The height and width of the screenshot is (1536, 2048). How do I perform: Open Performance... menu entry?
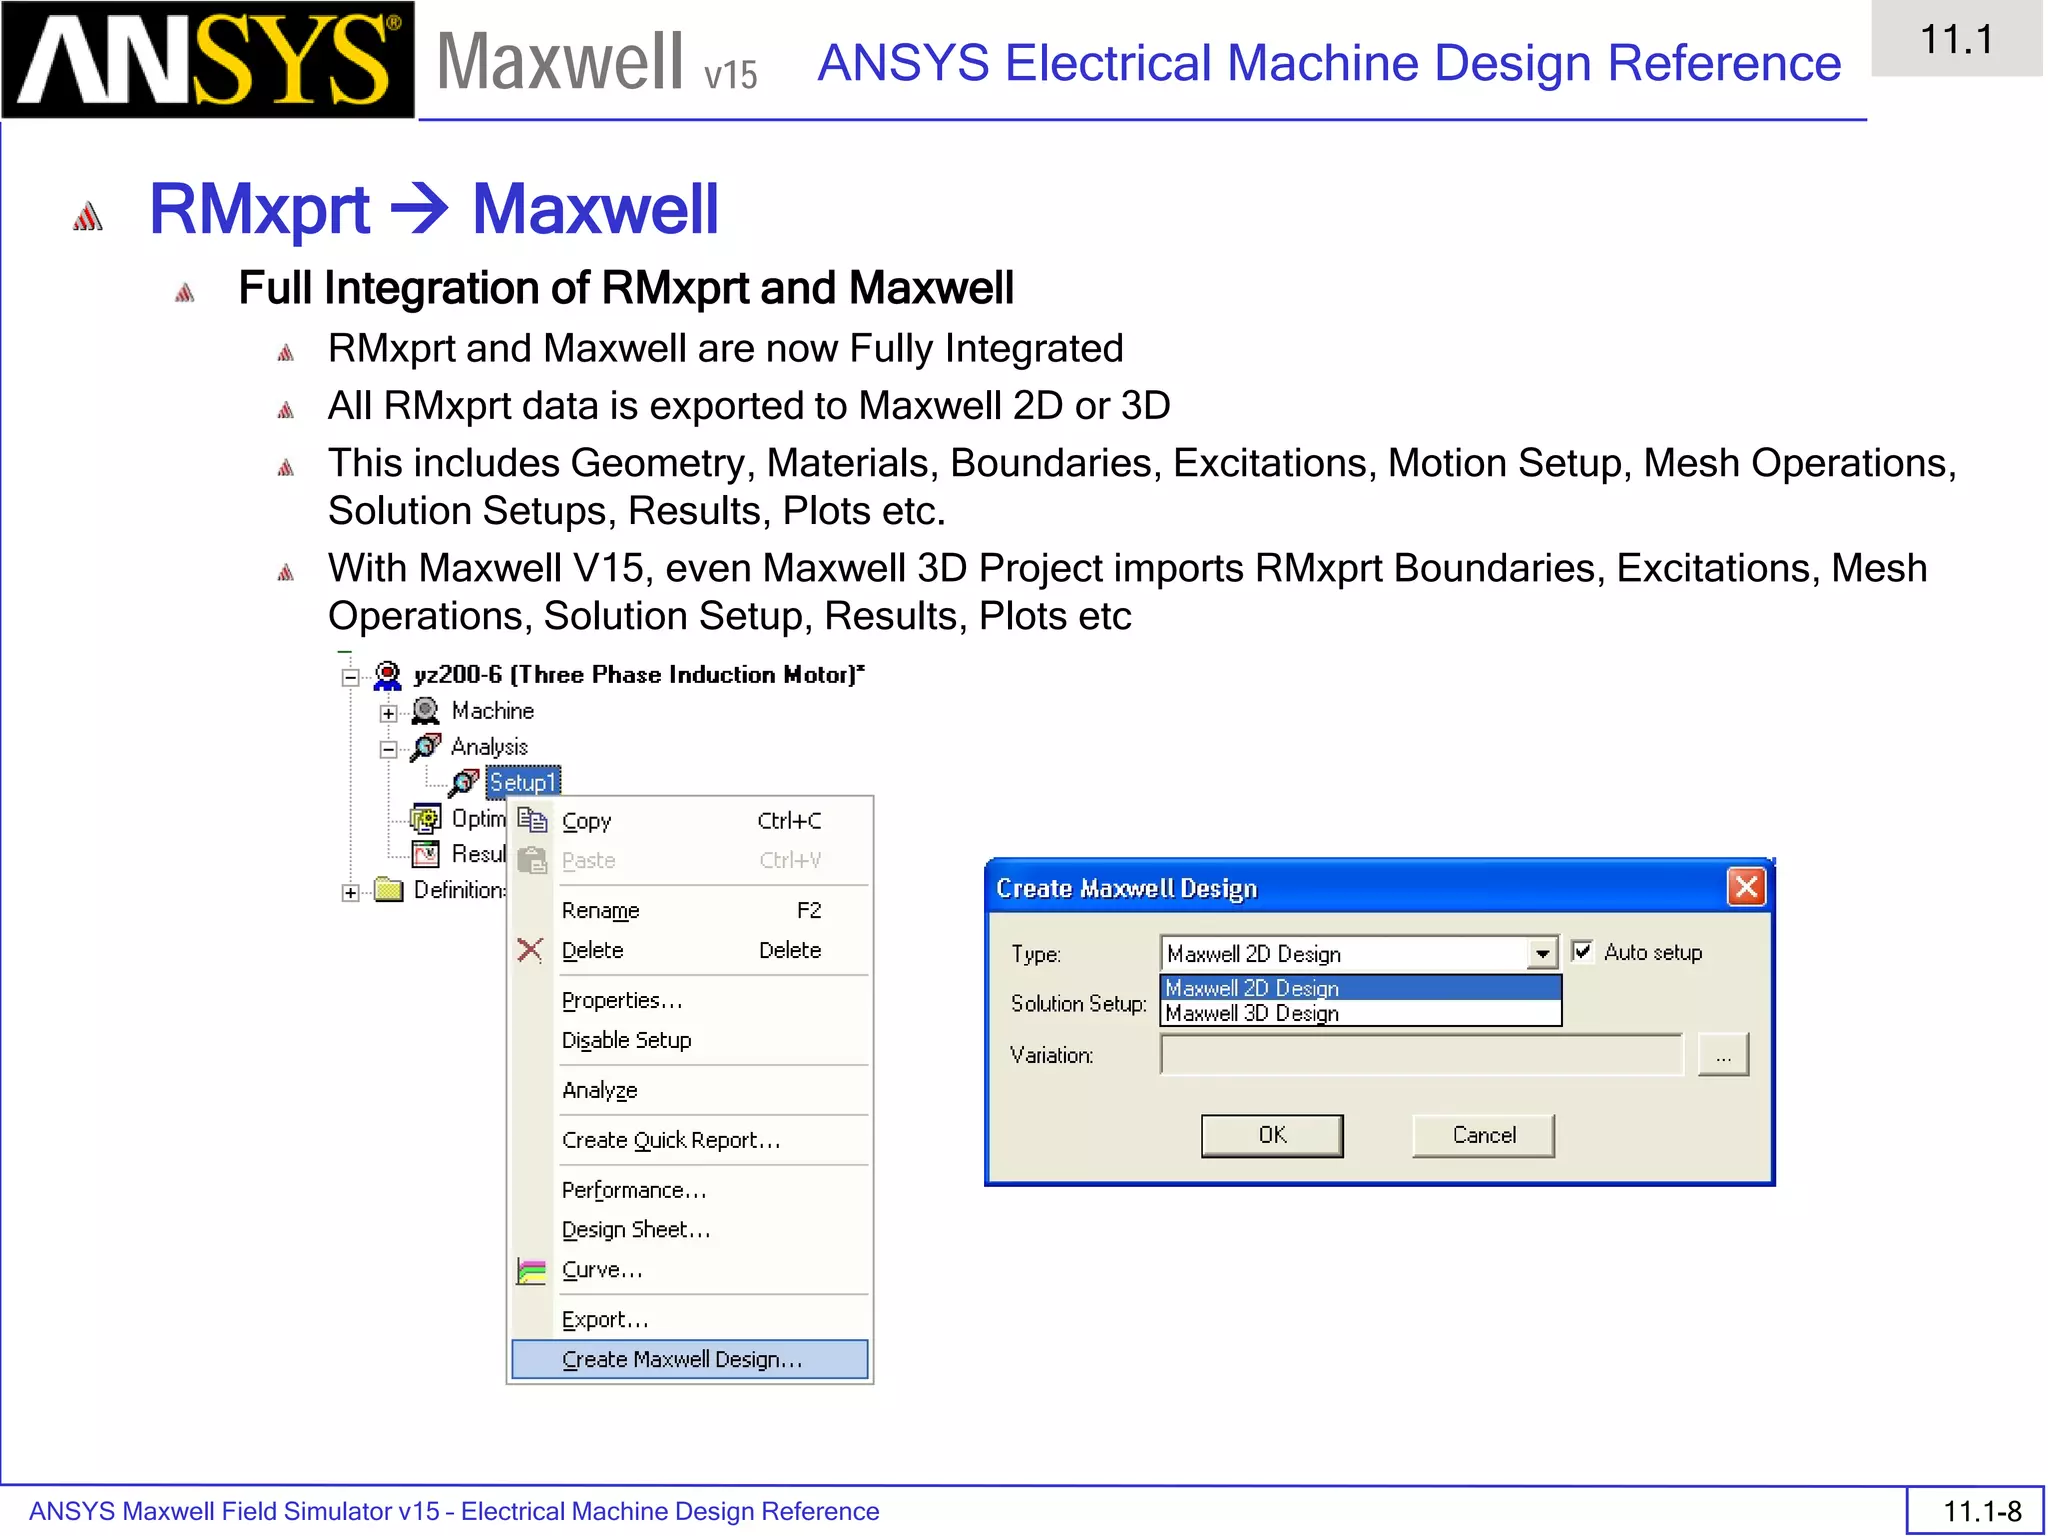coord(690,1190)
